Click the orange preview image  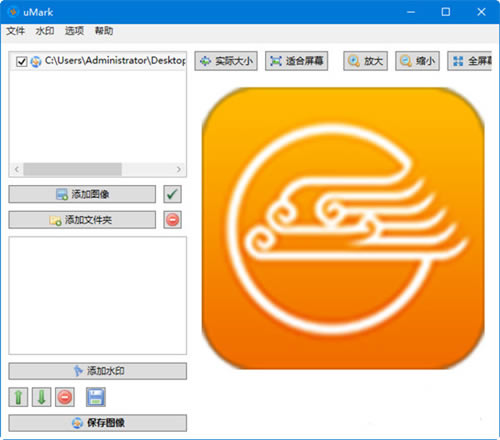[x=343, y=228]
